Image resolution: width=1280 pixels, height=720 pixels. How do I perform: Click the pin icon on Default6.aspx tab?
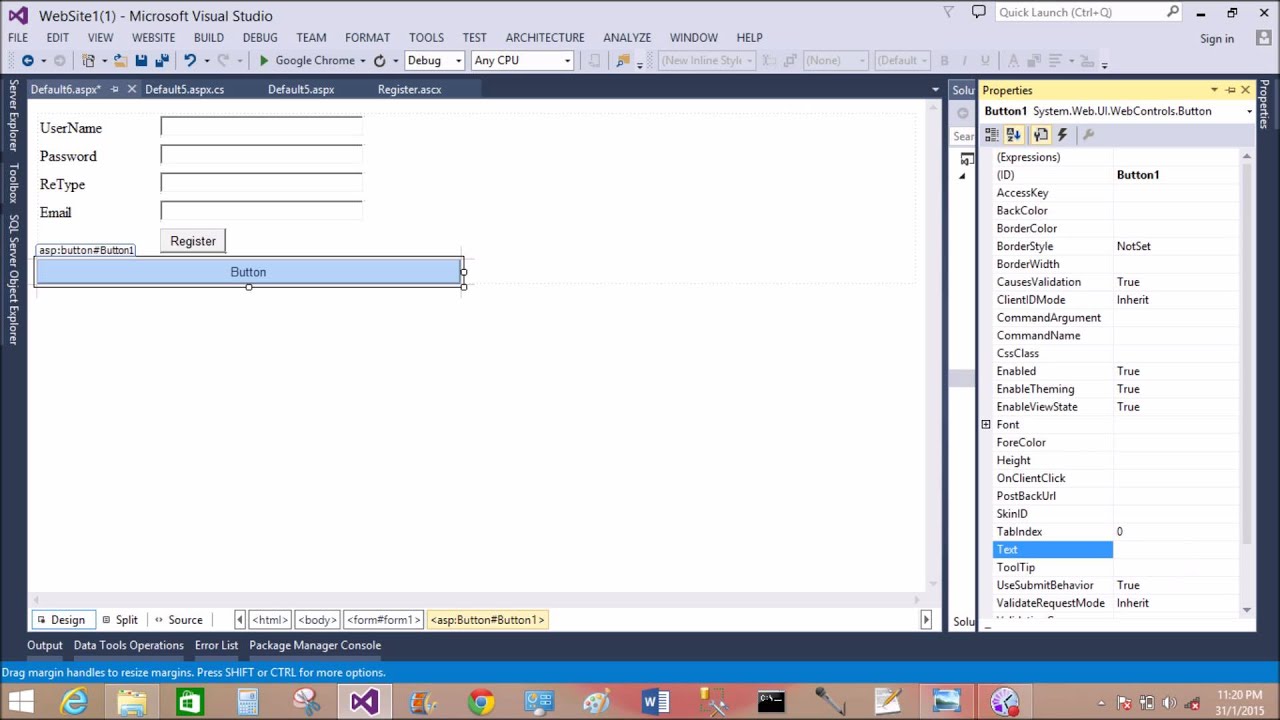(x=114, y=89)
